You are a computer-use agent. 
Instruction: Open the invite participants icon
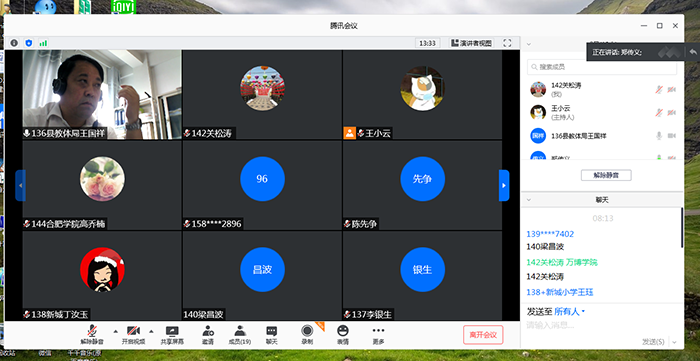click(208, 331)
